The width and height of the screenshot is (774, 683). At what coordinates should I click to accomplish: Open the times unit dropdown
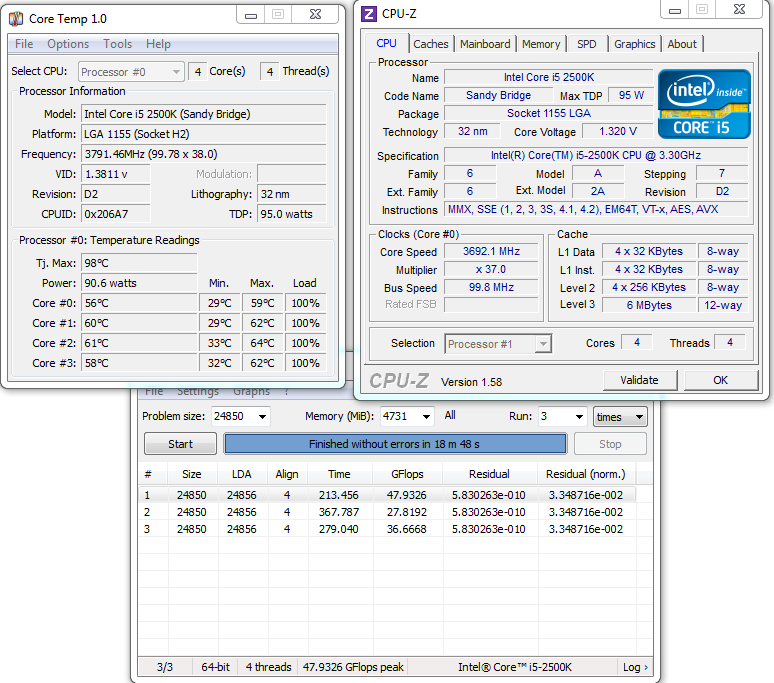620,417
